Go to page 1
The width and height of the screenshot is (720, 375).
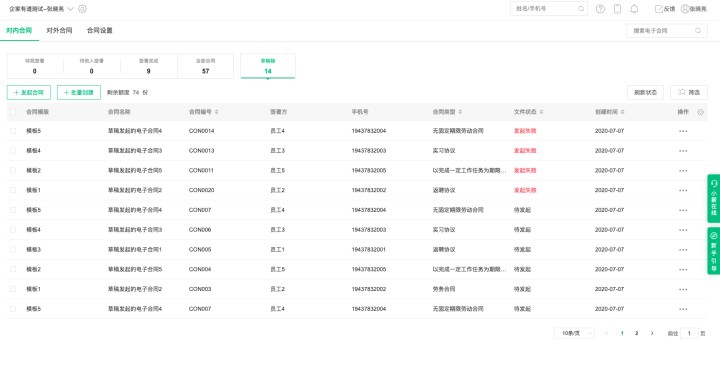point(622,333)
